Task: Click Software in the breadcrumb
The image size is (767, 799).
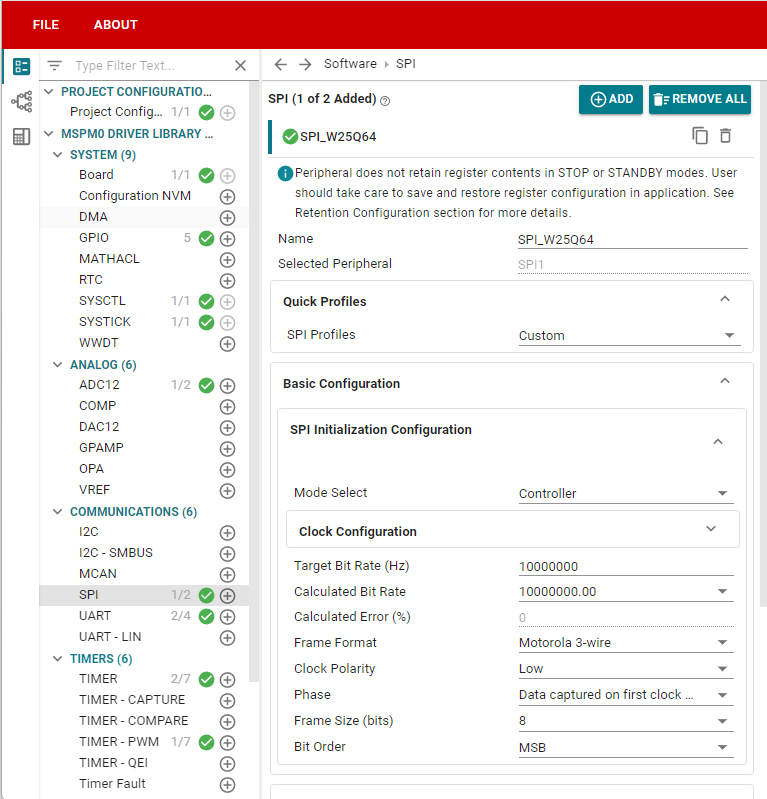Action: pos(350,64)
